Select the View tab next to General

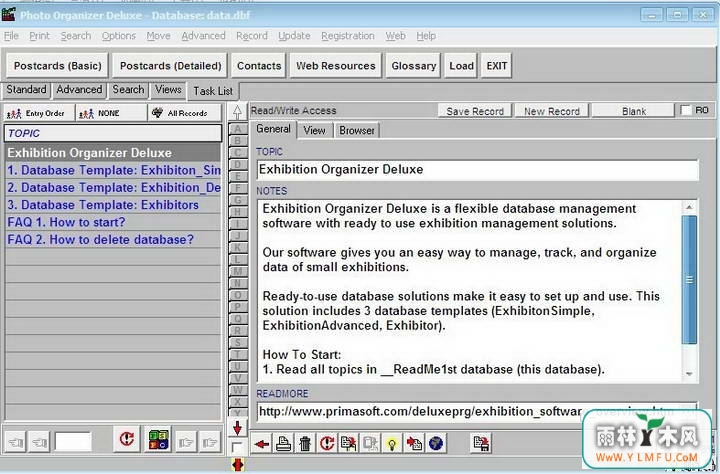(315, 130)
